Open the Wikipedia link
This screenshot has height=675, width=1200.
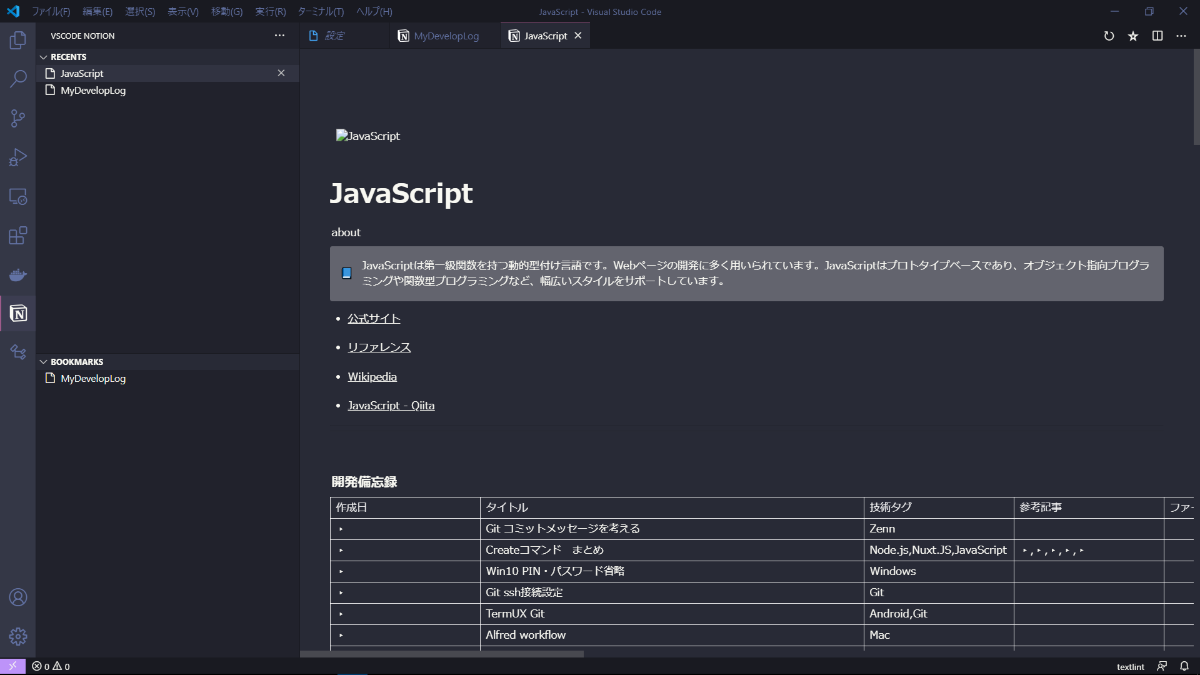tap(372, 376)
